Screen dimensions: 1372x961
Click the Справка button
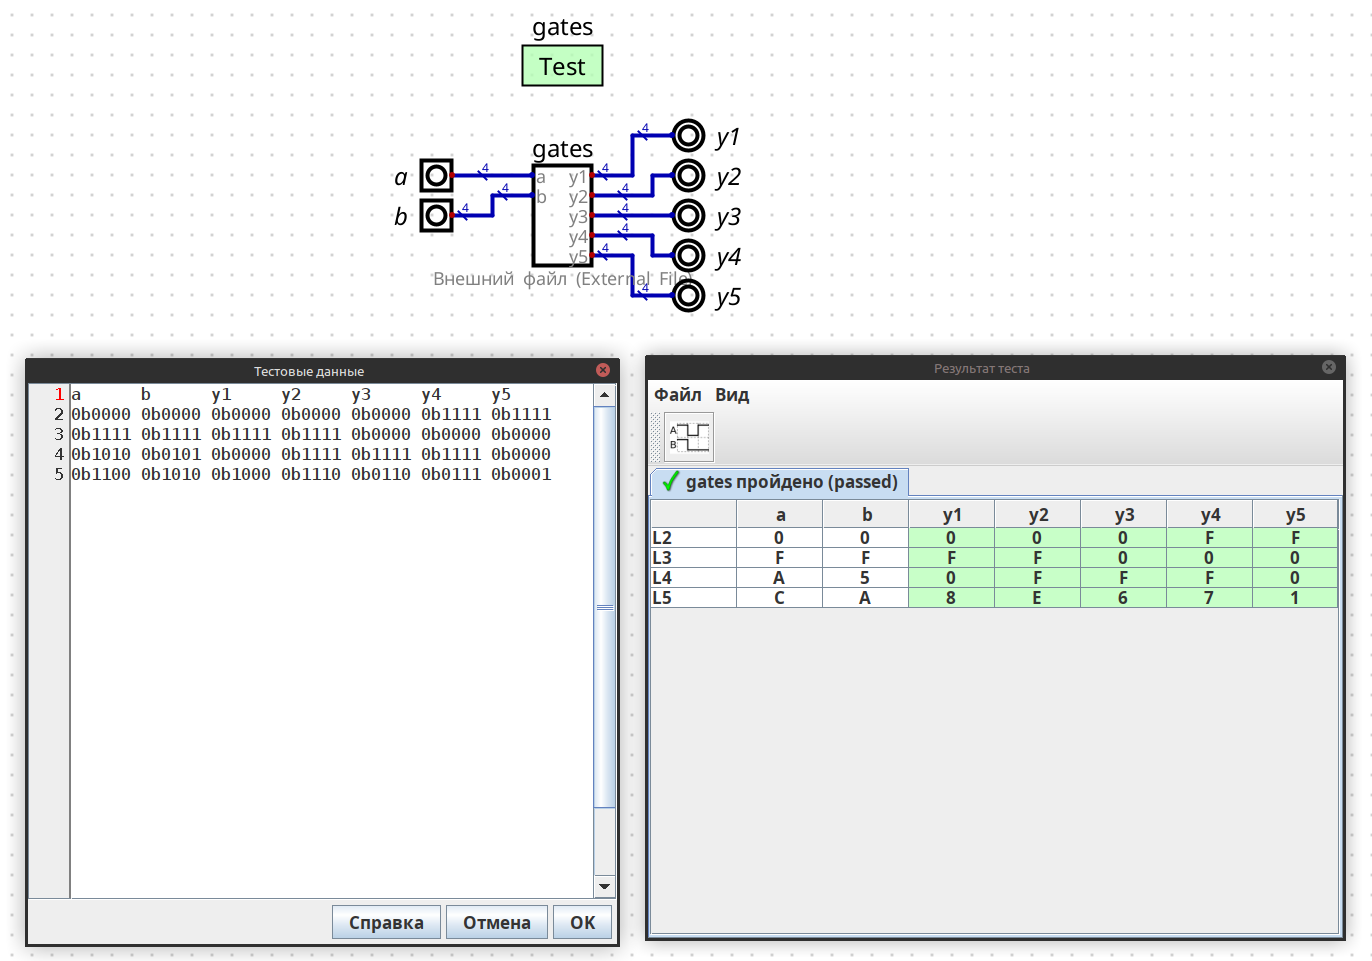click(x=386, y=923)
